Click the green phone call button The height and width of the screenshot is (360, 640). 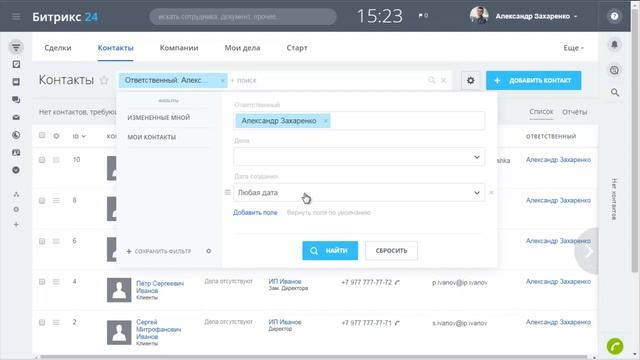tap(615, 346)
